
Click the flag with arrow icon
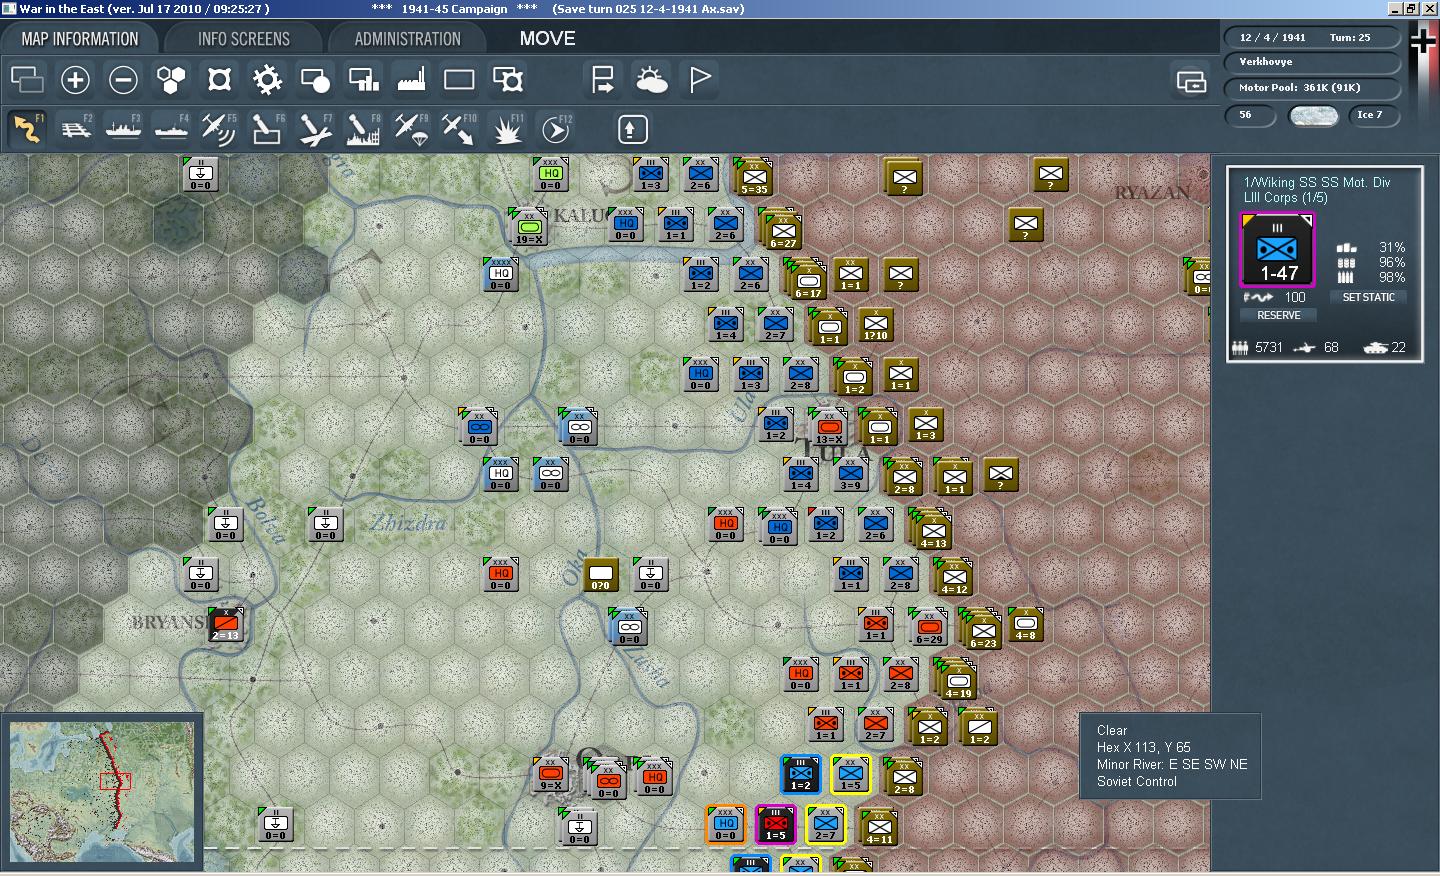[x=603, y=79]
